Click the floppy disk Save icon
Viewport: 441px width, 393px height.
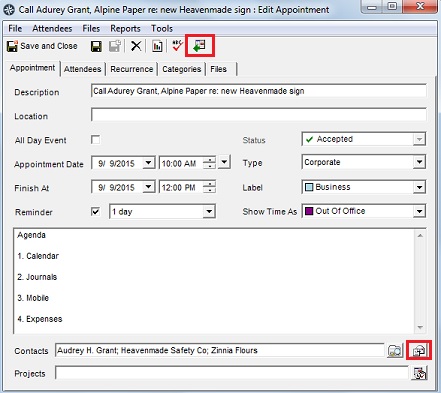96,46
